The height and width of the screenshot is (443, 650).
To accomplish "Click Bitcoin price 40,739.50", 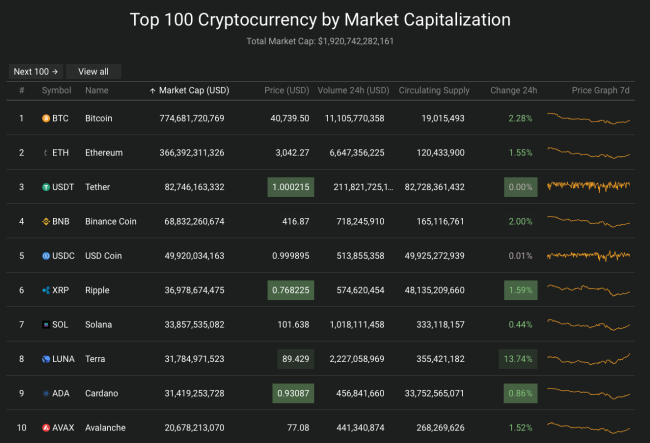I will coord(290,119).
